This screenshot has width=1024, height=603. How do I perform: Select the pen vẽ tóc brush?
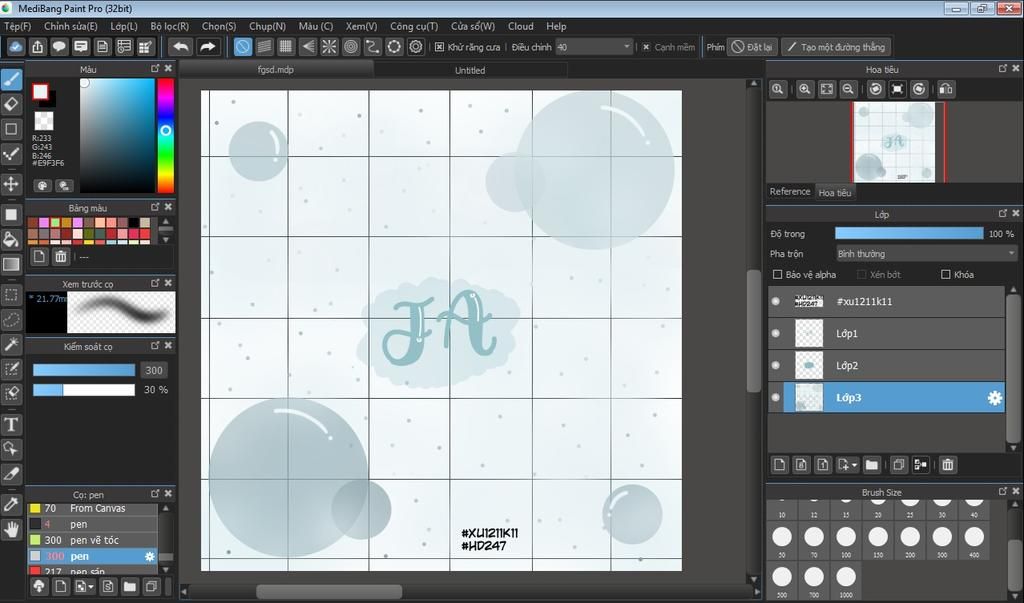pyautogui.click(x=93, y=540)
